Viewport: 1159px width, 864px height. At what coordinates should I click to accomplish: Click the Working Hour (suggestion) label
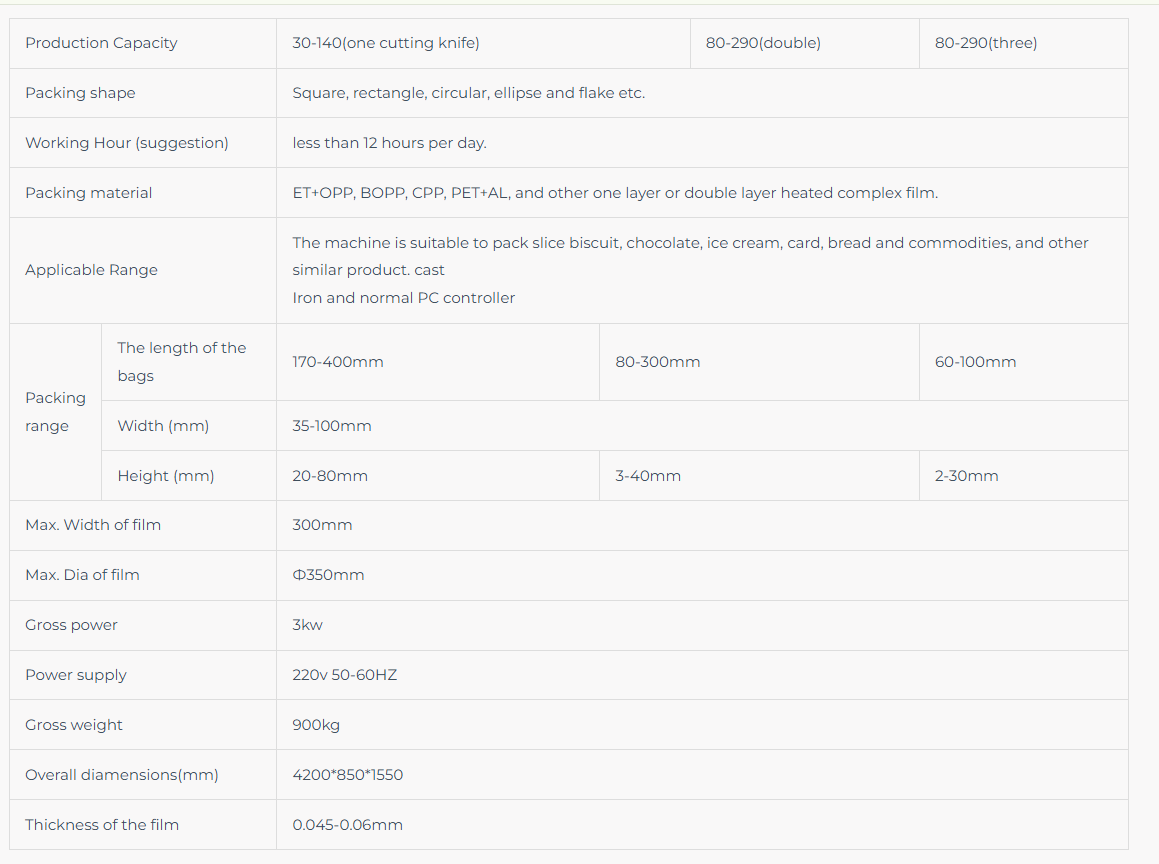click(x=127, y=143)
